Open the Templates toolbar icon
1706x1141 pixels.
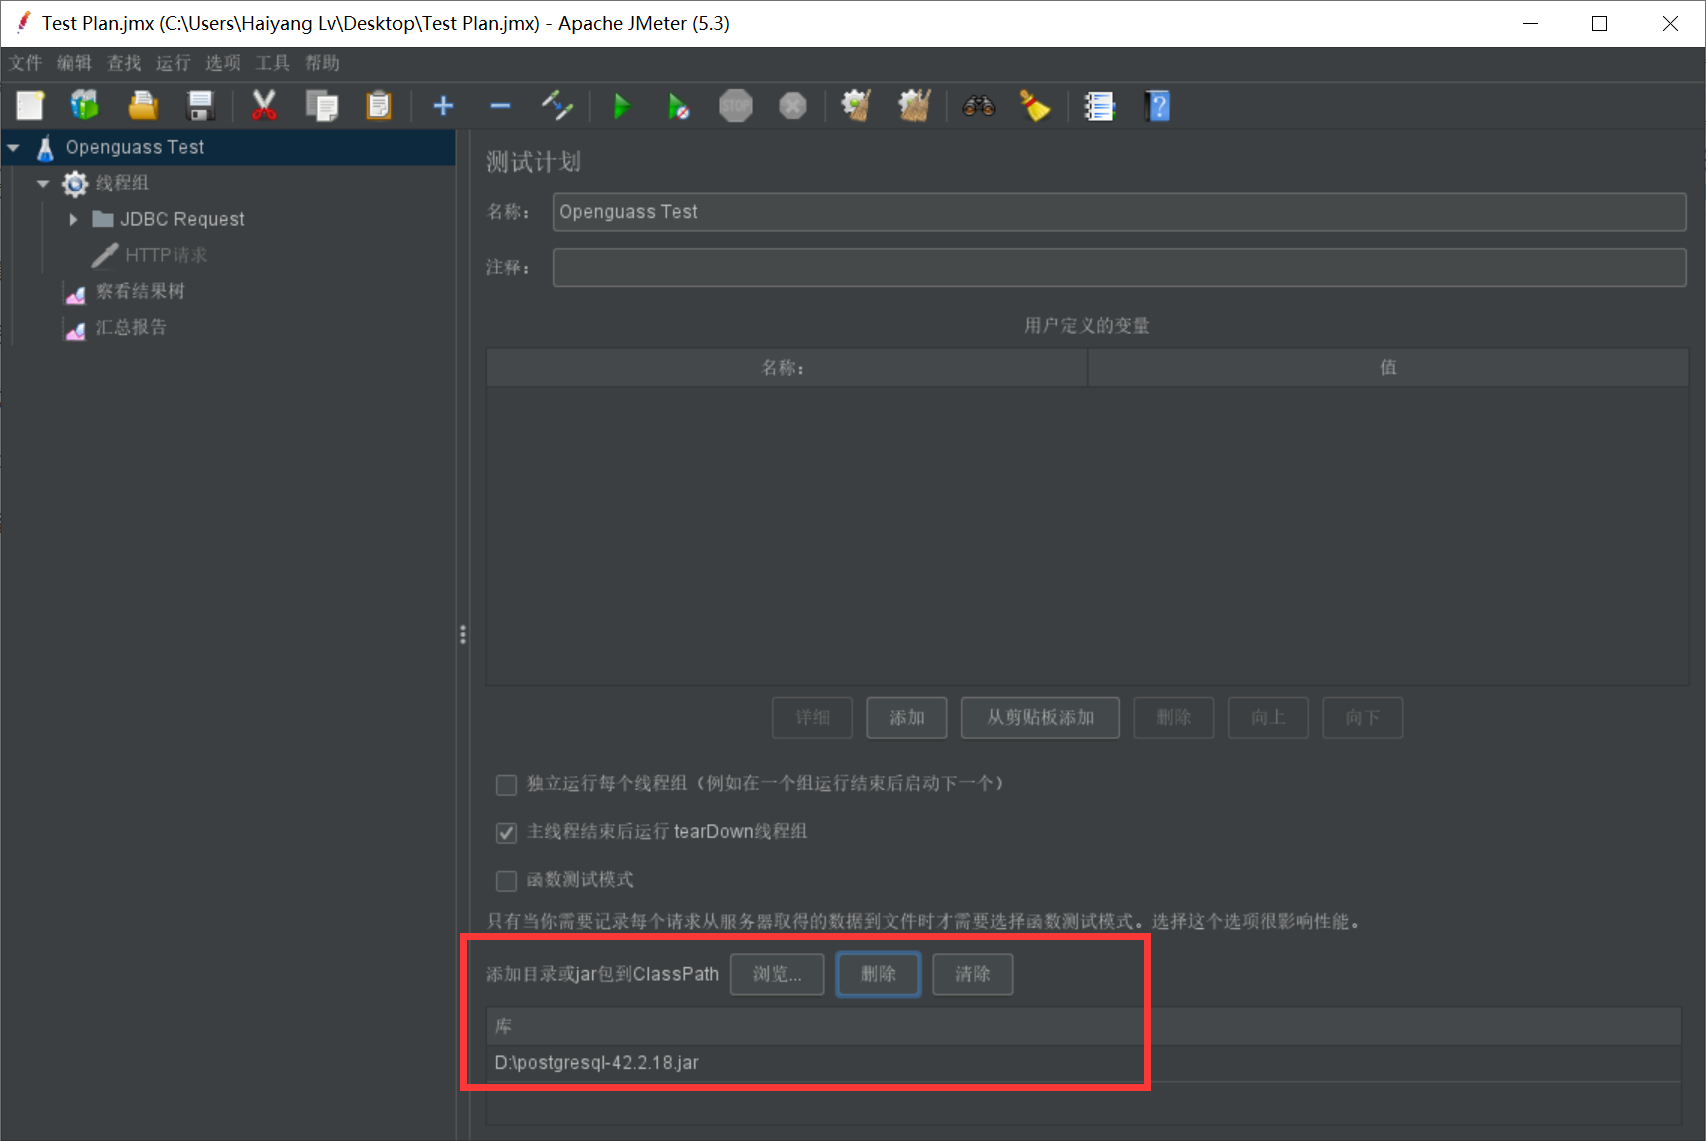(x=85, y=105)
